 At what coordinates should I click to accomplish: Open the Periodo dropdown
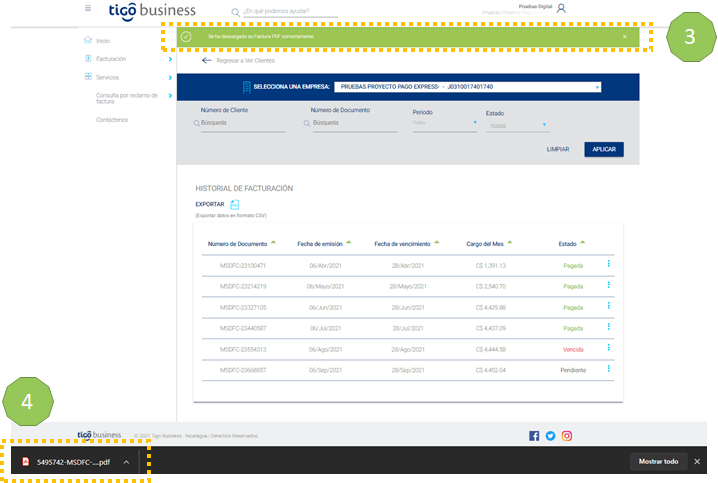point(445,123)
